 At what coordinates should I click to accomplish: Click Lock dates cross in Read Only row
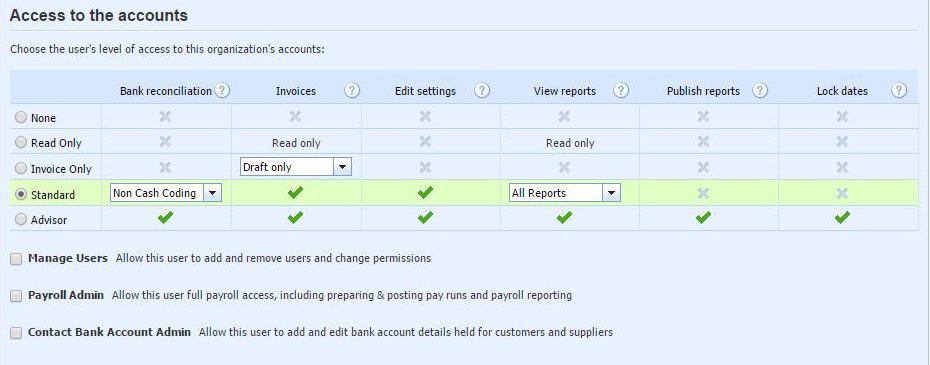(x=842, y=141)
